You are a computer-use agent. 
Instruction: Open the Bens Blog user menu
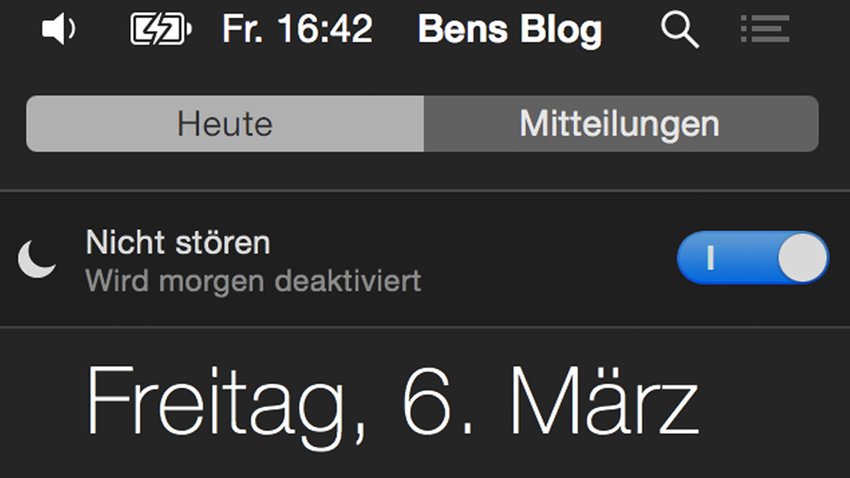point(510,29)
